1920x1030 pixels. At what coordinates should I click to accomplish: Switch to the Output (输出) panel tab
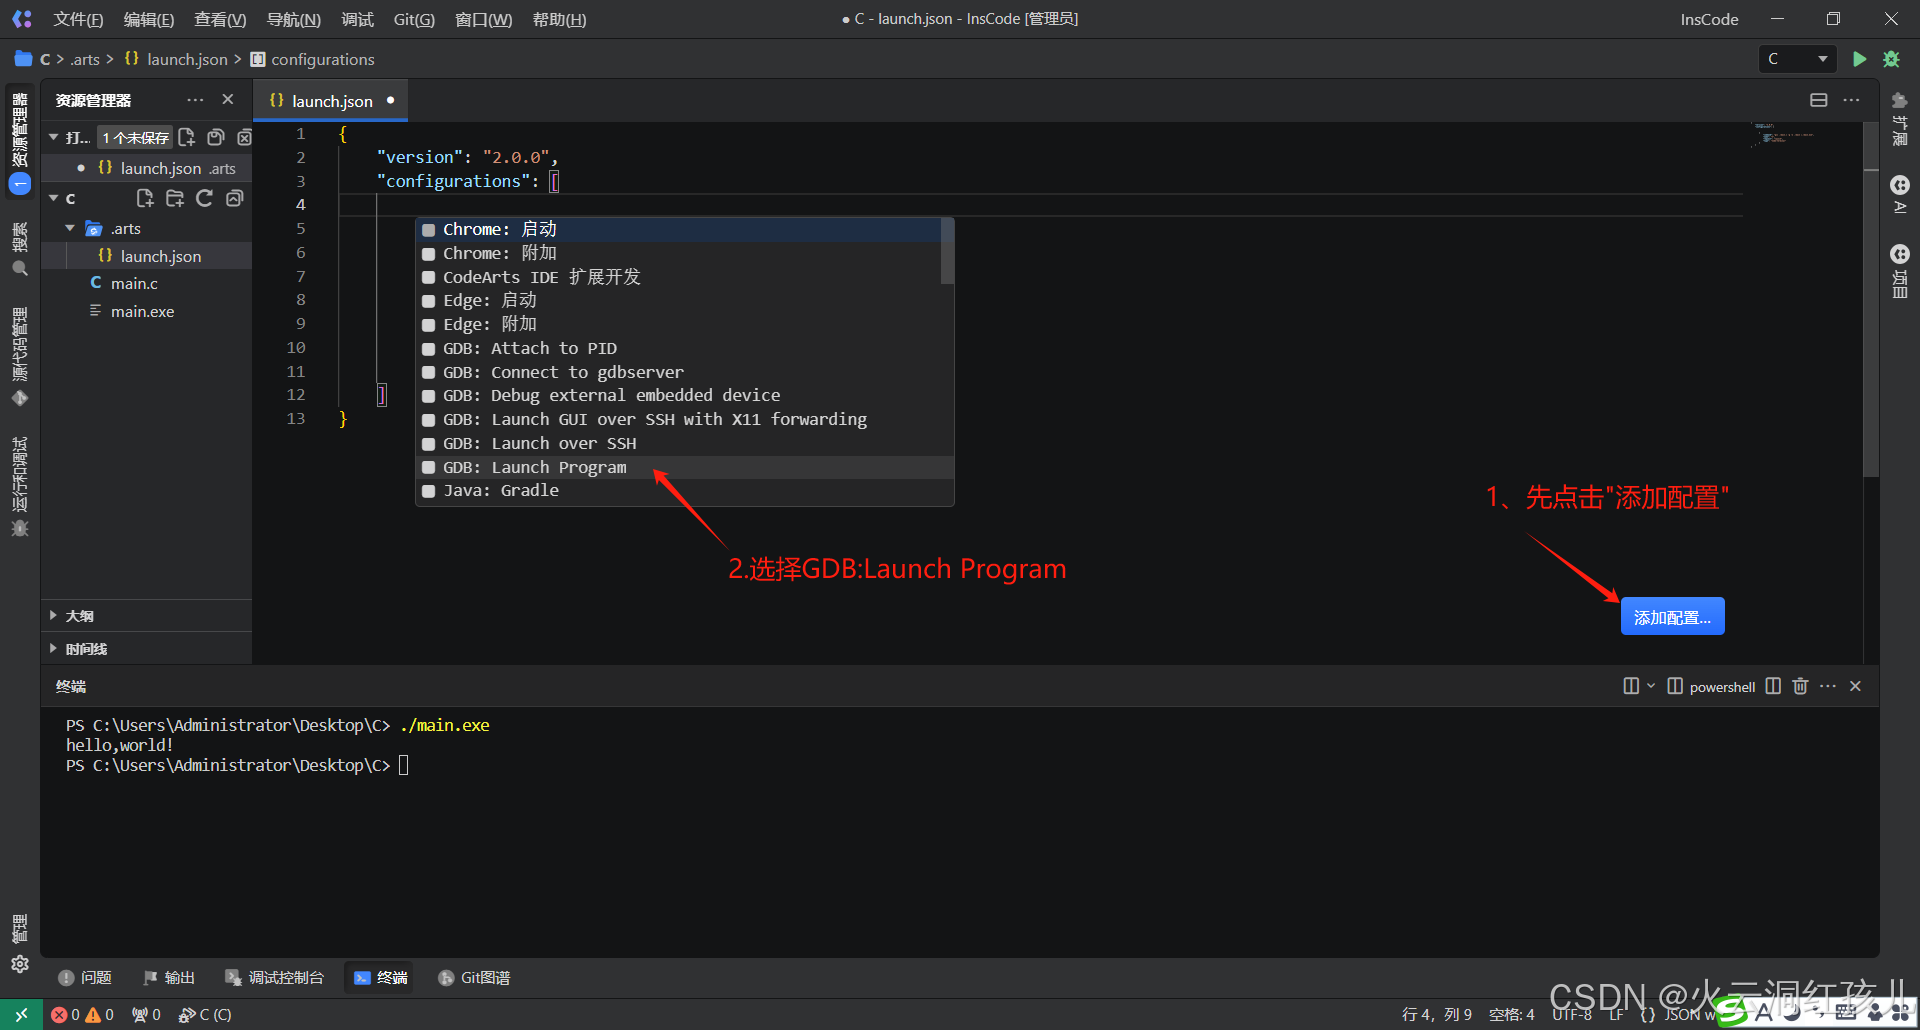(168, 977)
